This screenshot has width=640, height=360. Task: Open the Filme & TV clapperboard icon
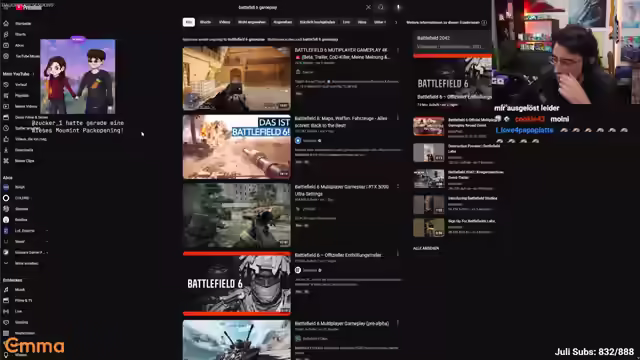(x=6, y=300)
